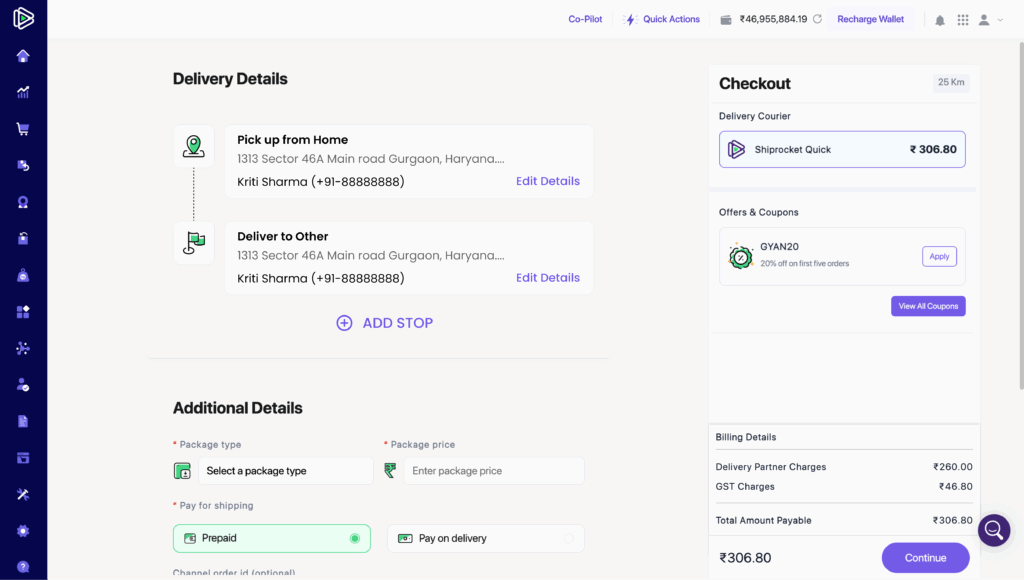Choose Shiprocket Quick delivery courier
1024x580 pixels.
point(842,149)
